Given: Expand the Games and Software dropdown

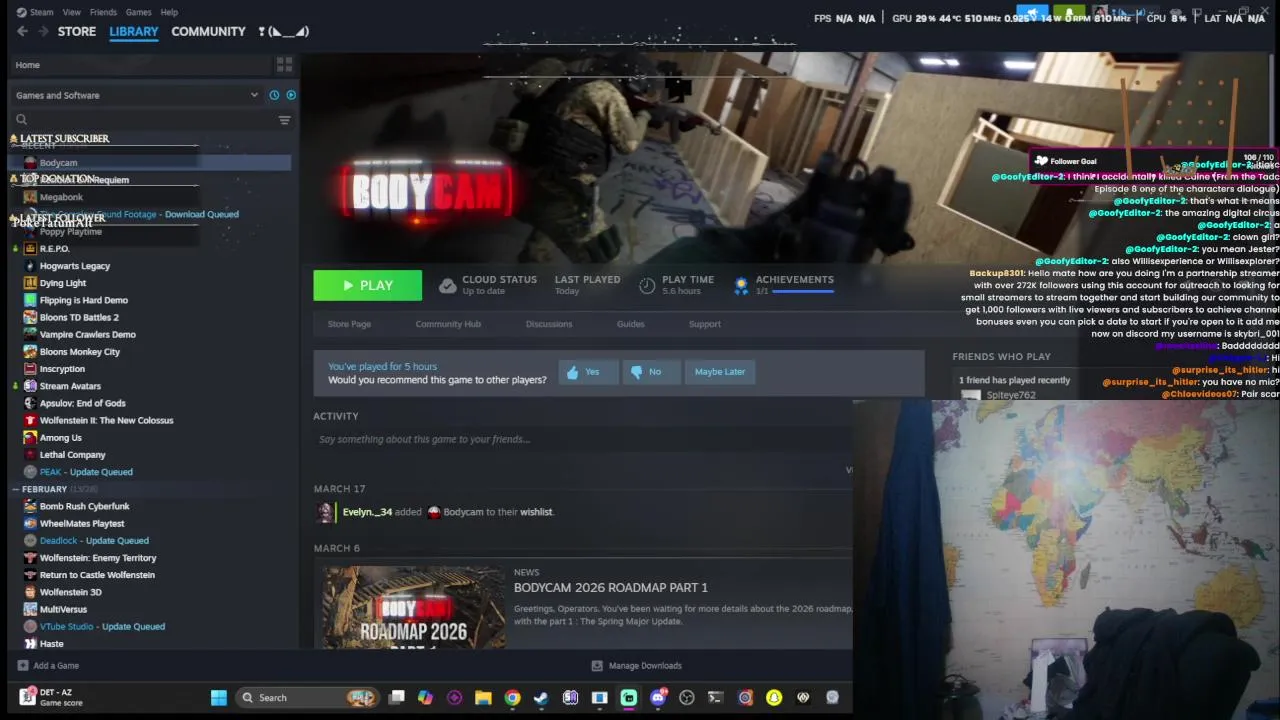Looking at the screenshot, I should point(135,95).
